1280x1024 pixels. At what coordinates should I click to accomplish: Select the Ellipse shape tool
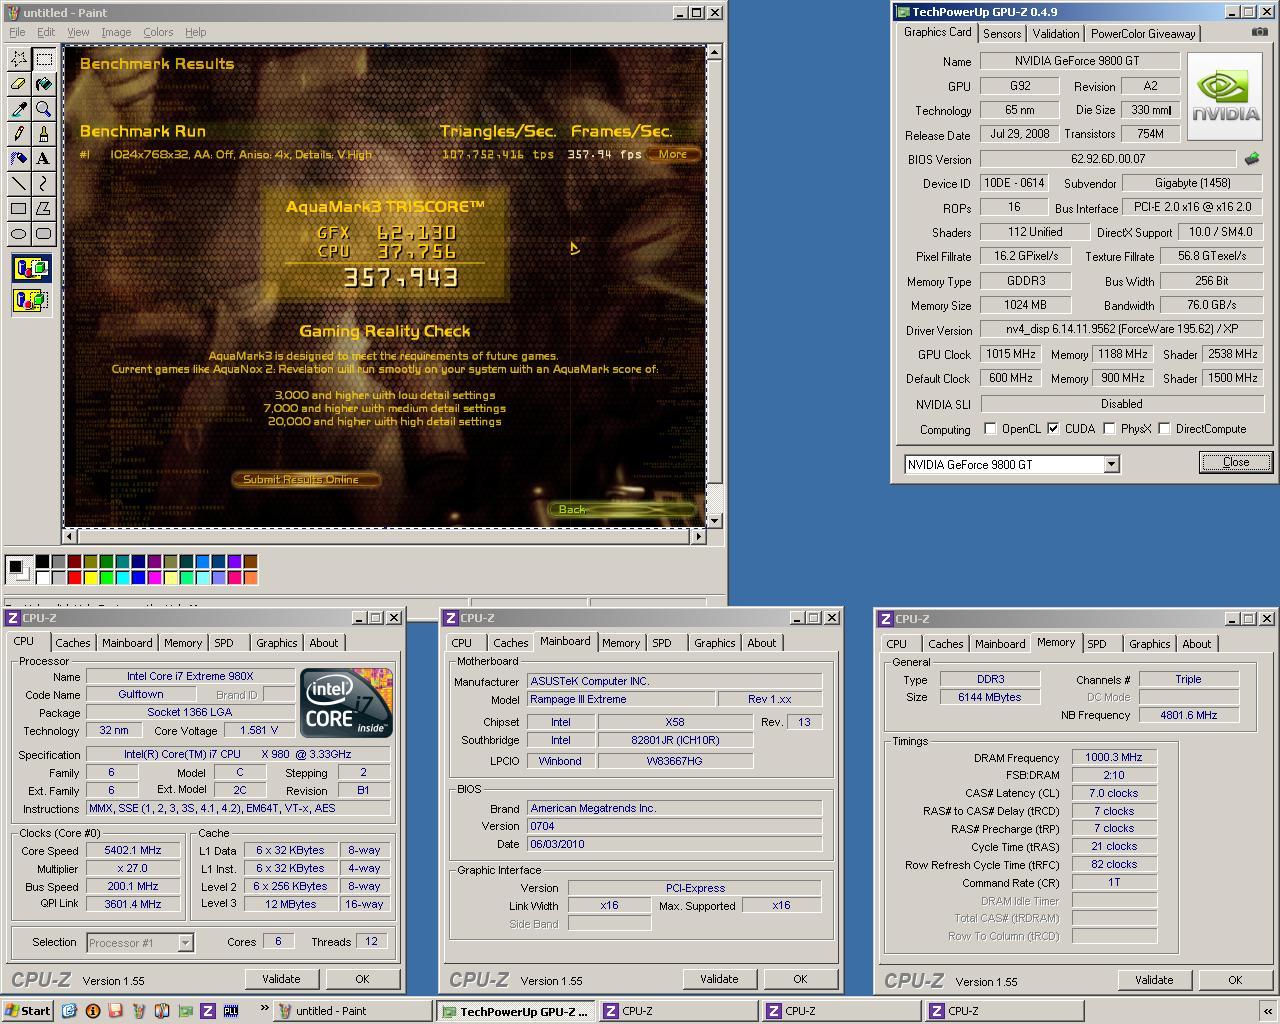(x=19, y=233)
